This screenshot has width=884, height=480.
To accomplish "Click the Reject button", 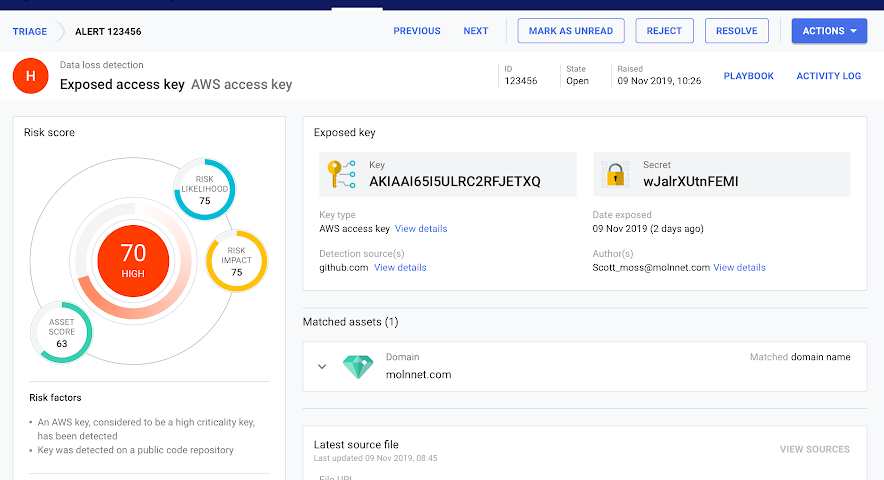I will pyautogui.click(x=664, y=31).
